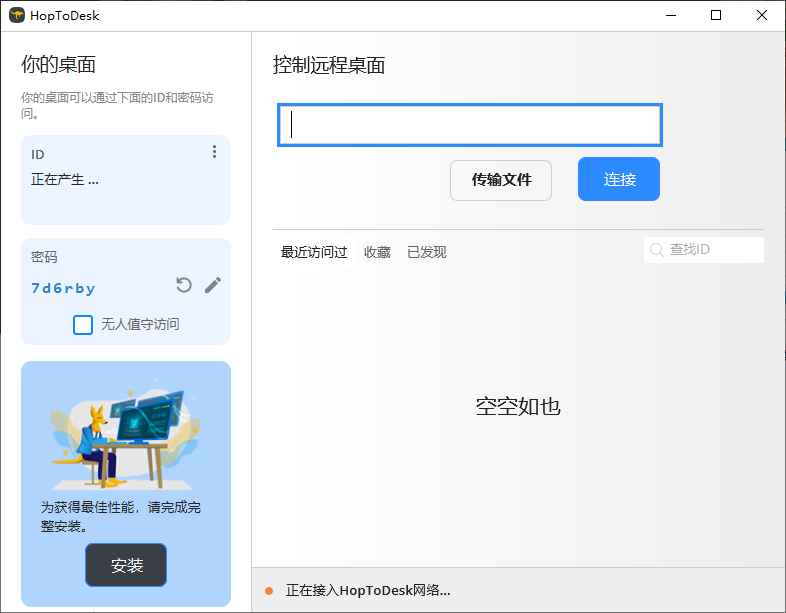Click the 传输文件 button
The height and width of the screenshot is (613, 786).
click(x=501, y=180)
